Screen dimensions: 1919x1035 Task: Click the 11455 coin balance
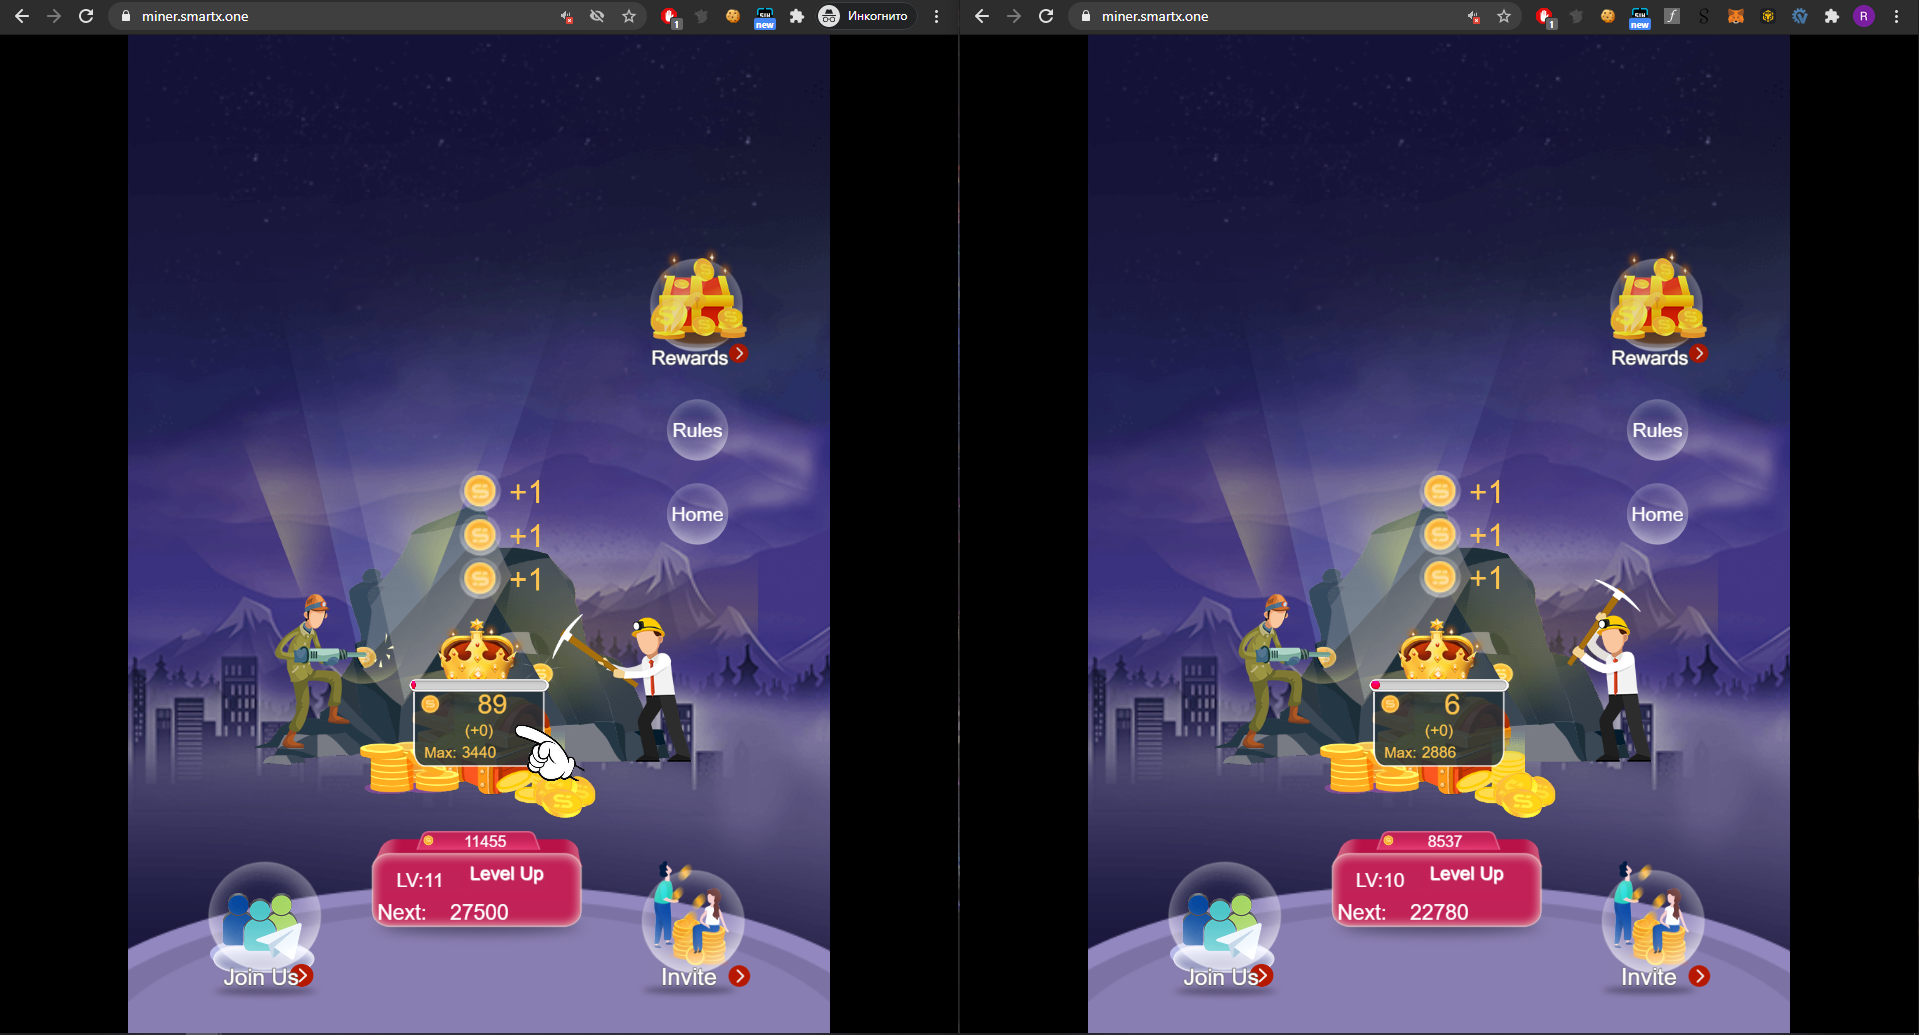coord(485,841)
